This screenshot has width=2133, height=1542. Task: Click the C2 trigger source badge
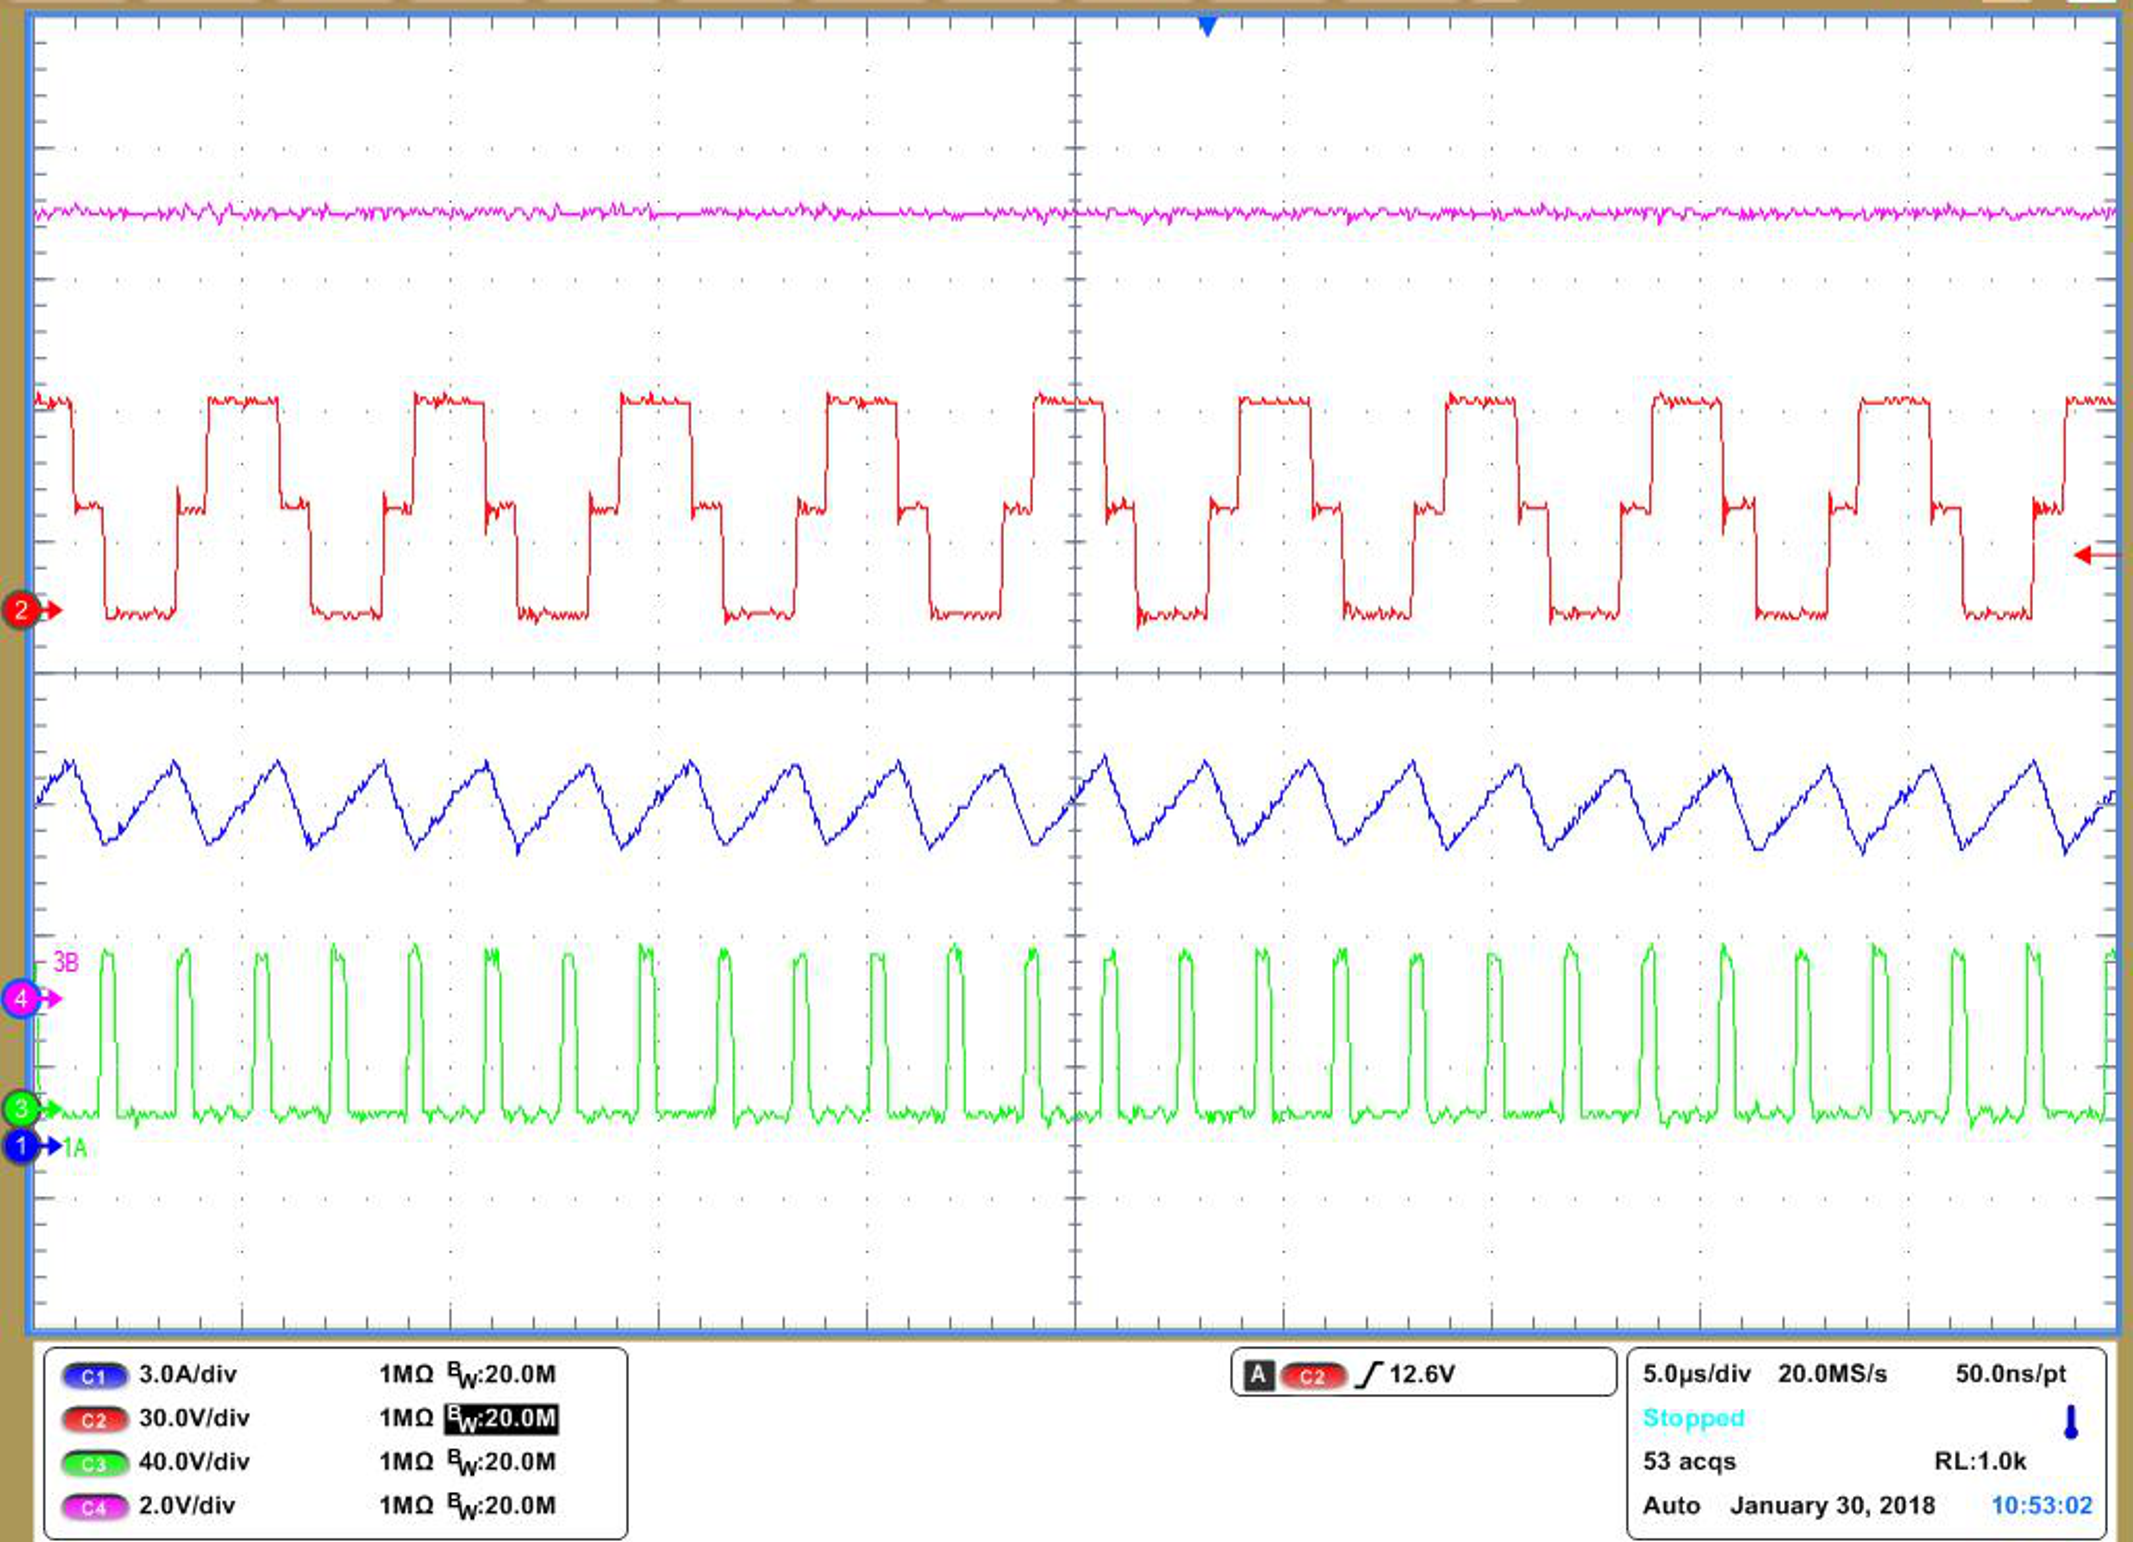pyautogui.click(x=1316, y=1373)
